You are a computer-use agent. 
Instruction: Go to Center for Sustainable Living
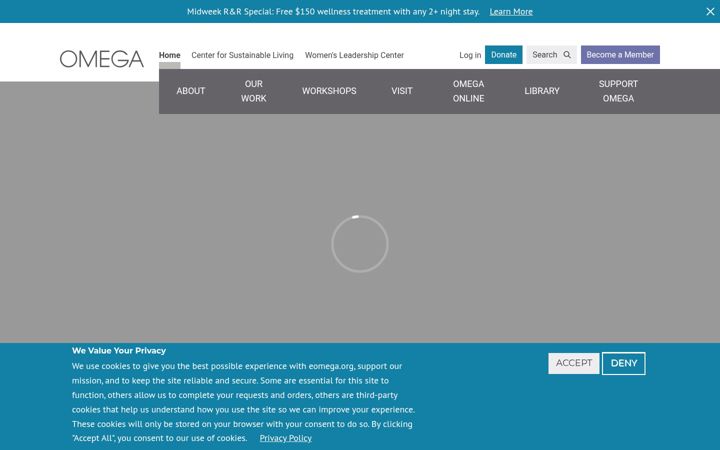242,55
